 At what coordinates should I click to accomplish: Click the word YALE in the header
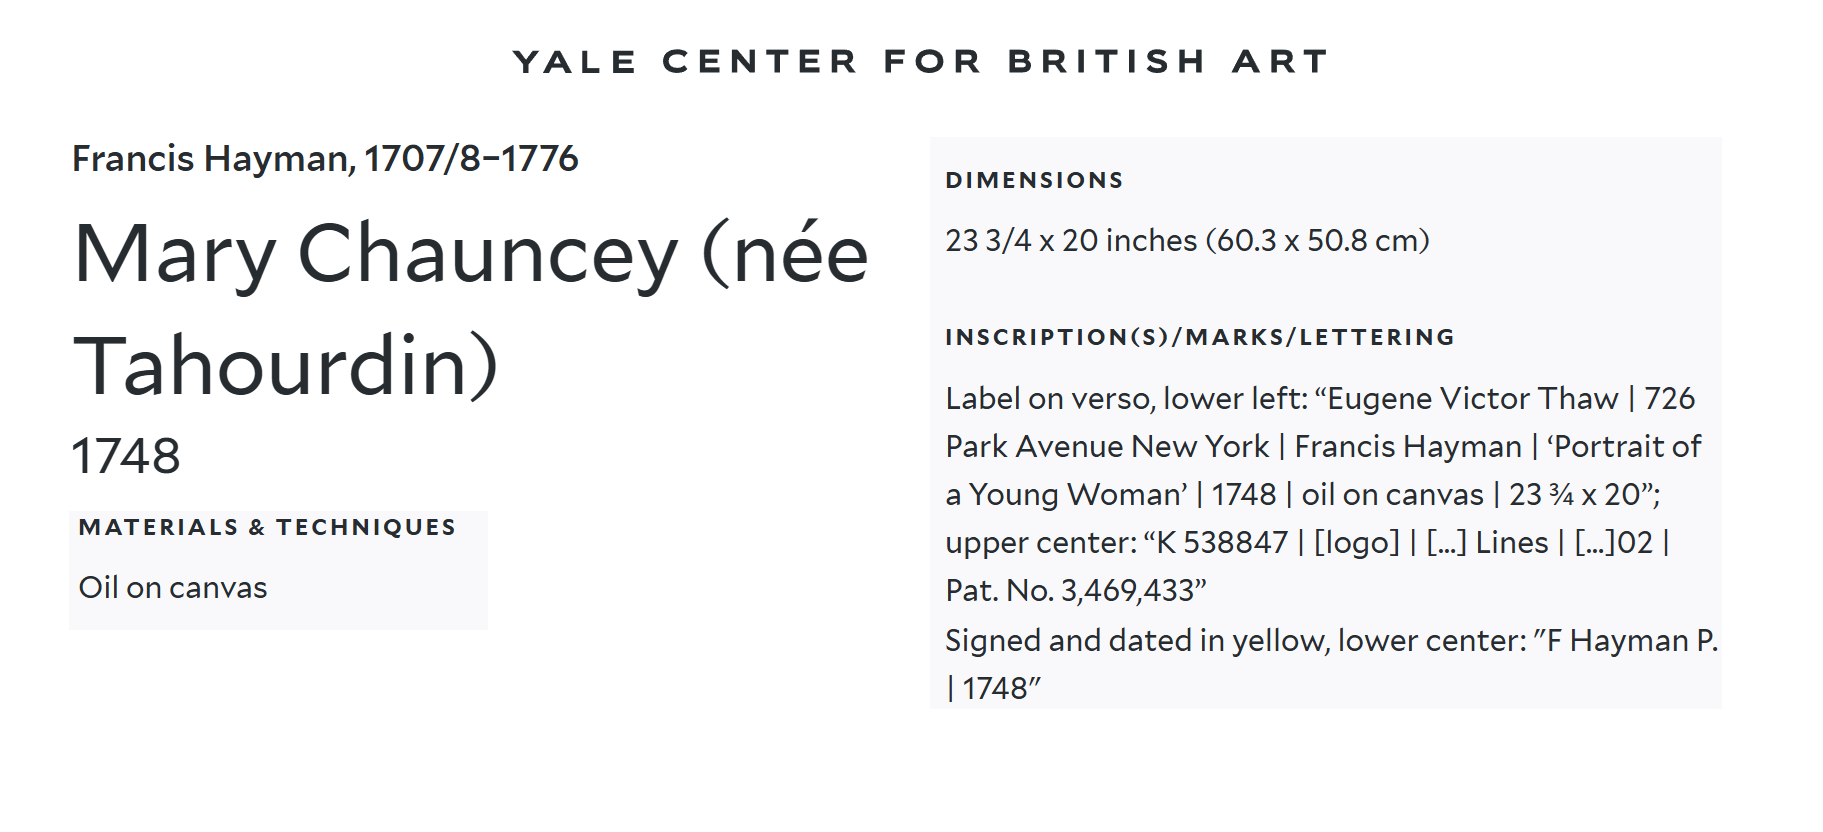pos(575,62)
